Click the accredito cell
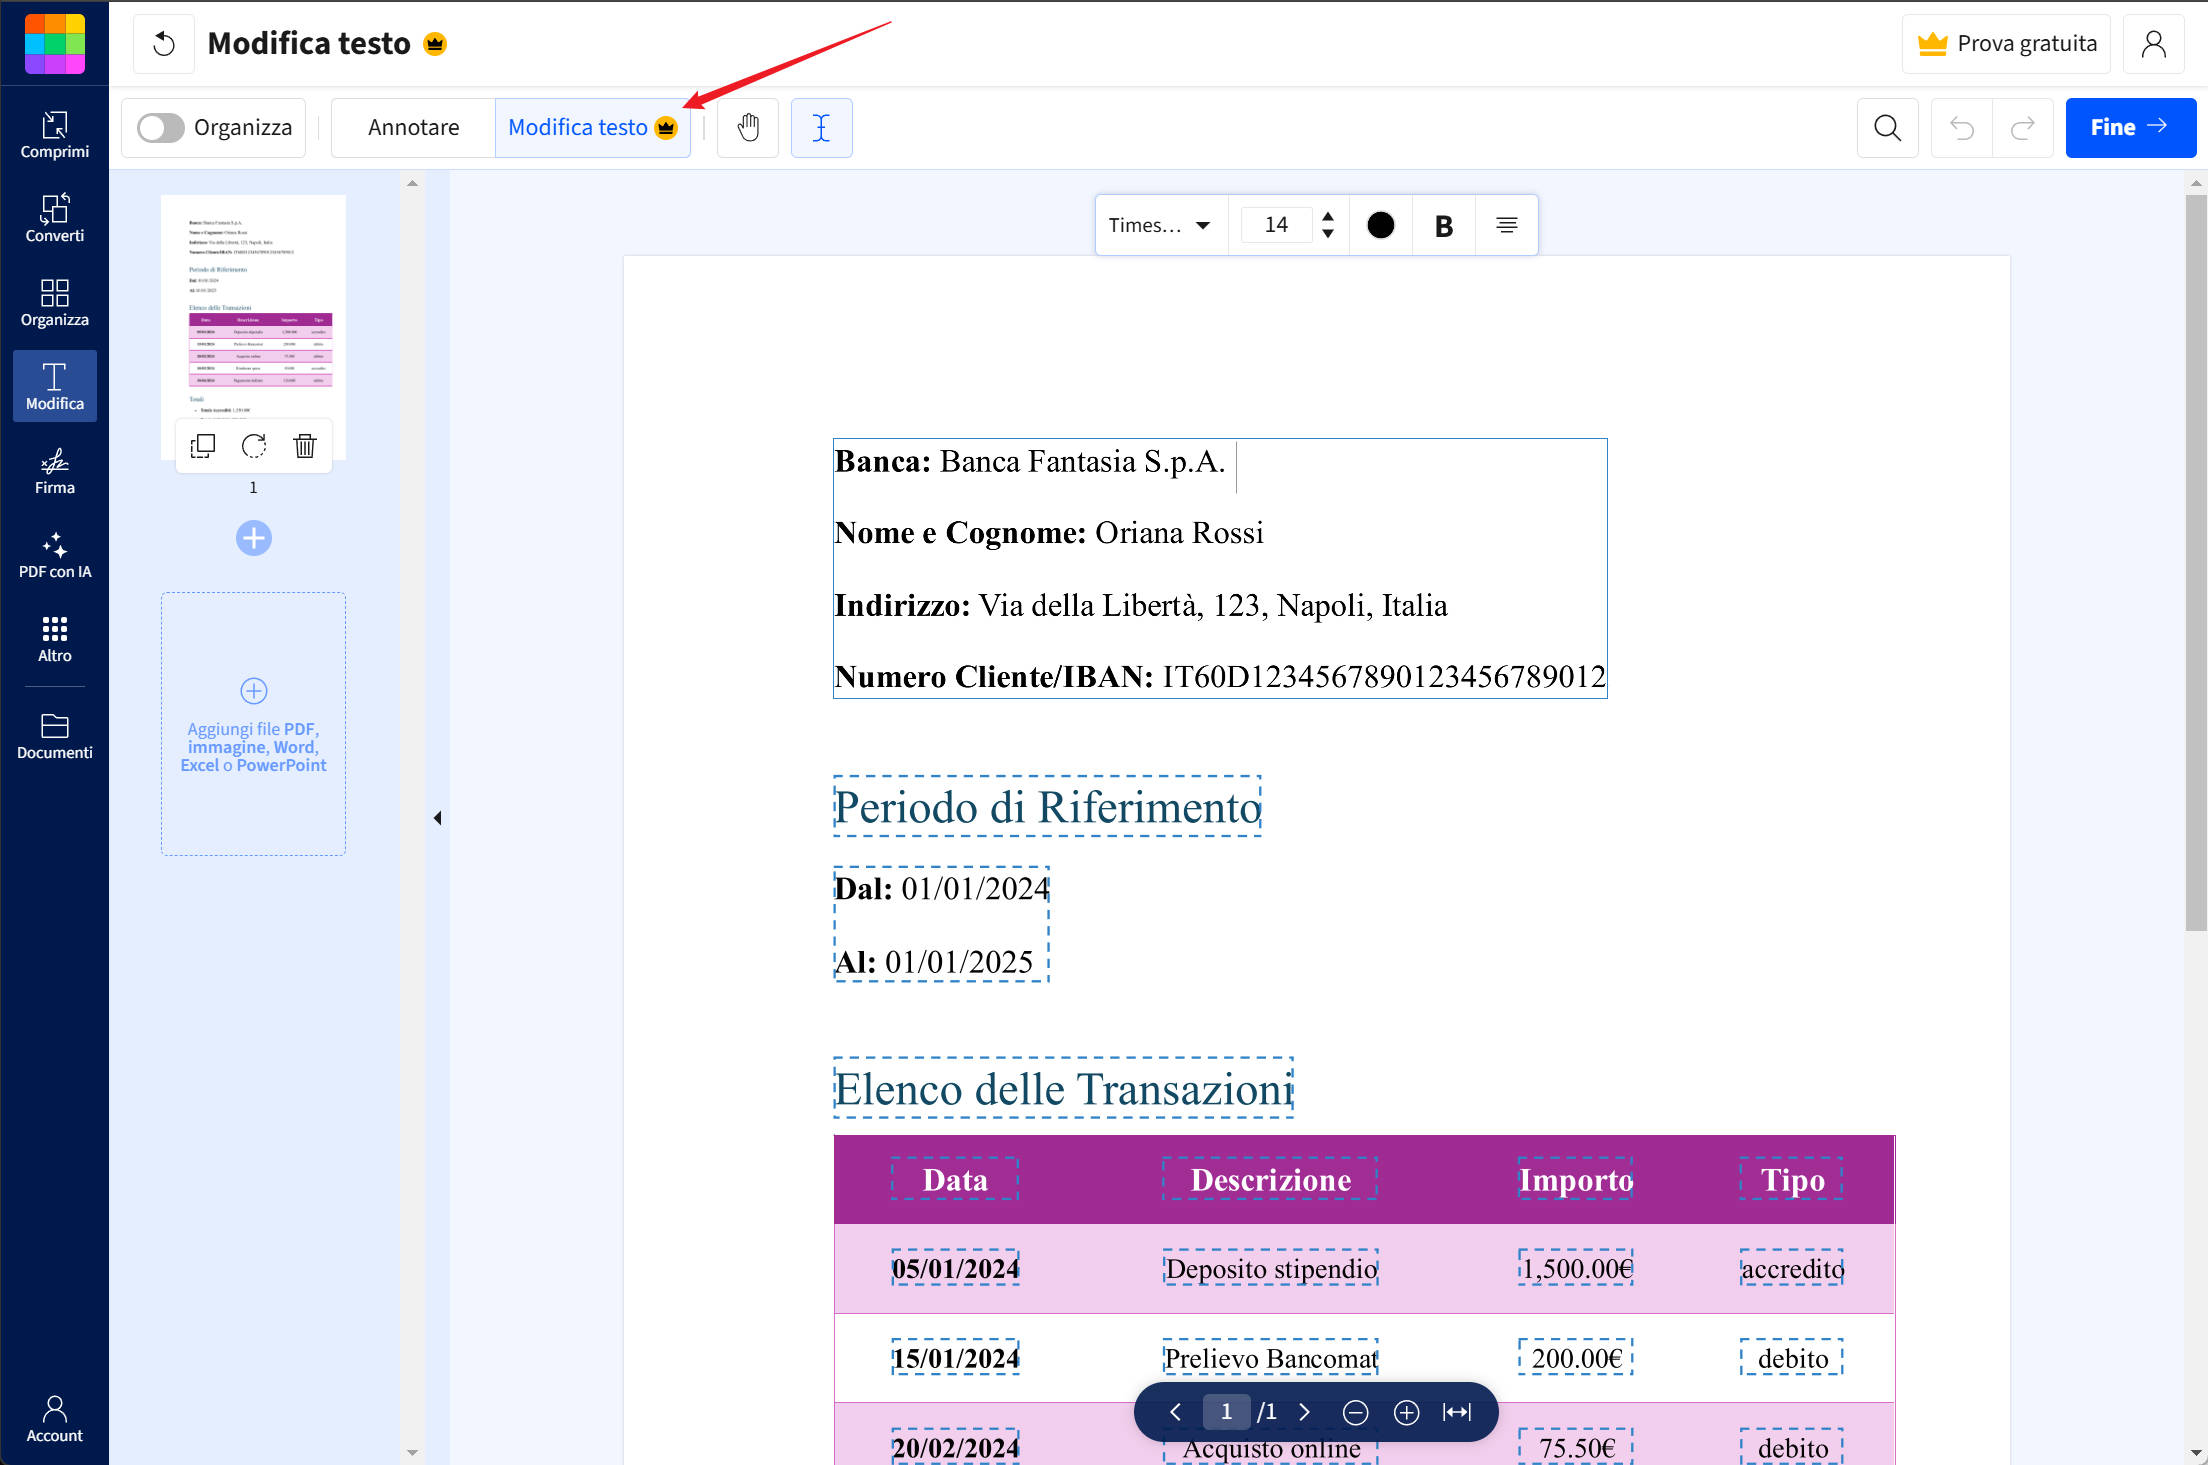The height and width of the screenshot is (1465, 2208). 1792,1268
